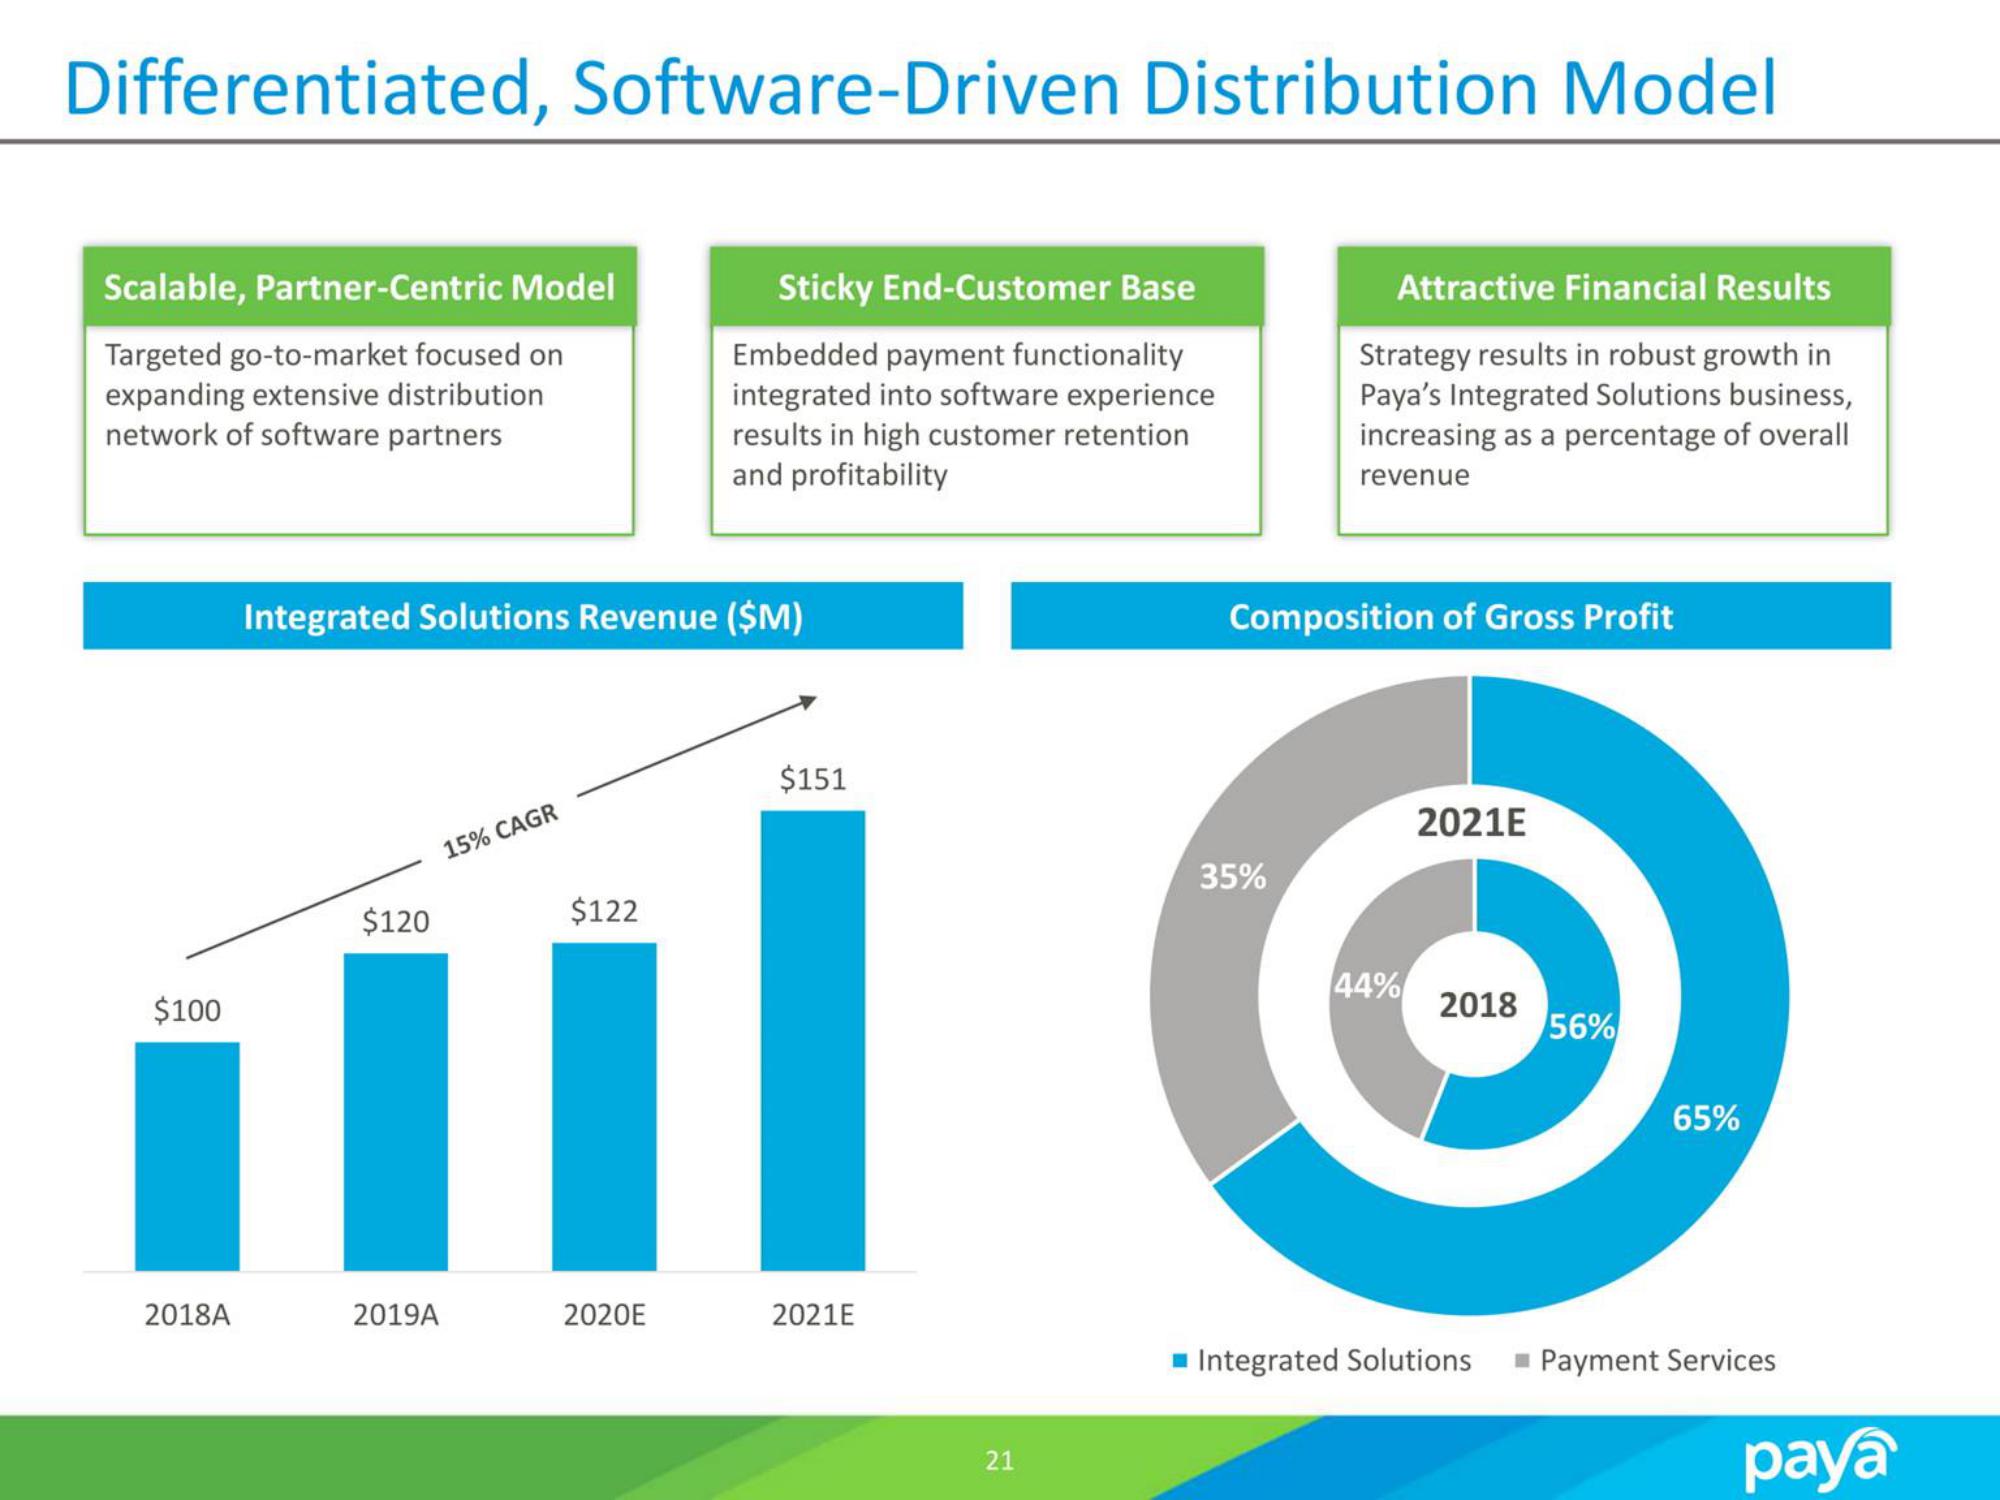The width and height of the screenshot is (2000, 1500).
Task: Click the '15% CAGR' annotation
Action: (500, 832)
